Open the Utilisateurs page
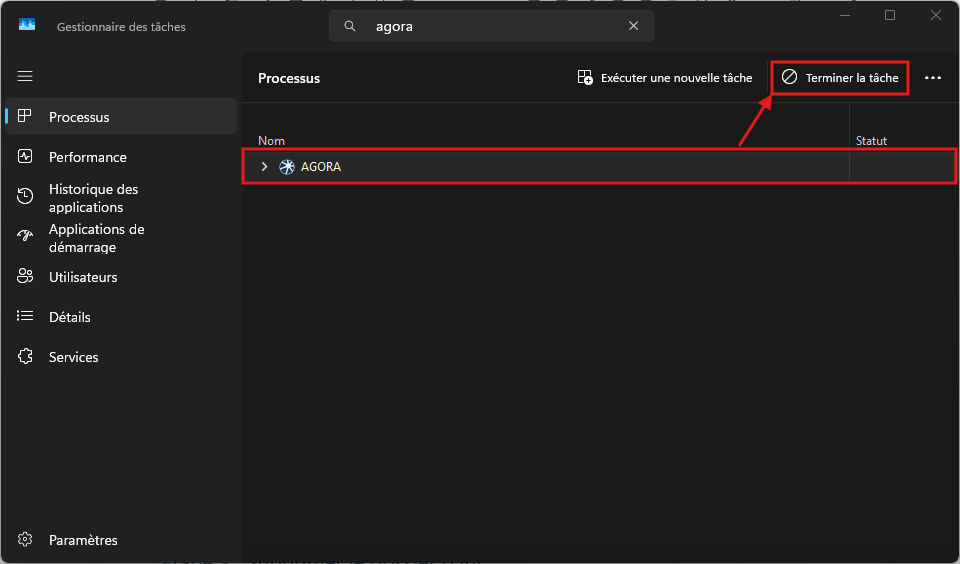The height and width of the screenshot is (564, 960). pyautogui.click(x=121, y=277)
